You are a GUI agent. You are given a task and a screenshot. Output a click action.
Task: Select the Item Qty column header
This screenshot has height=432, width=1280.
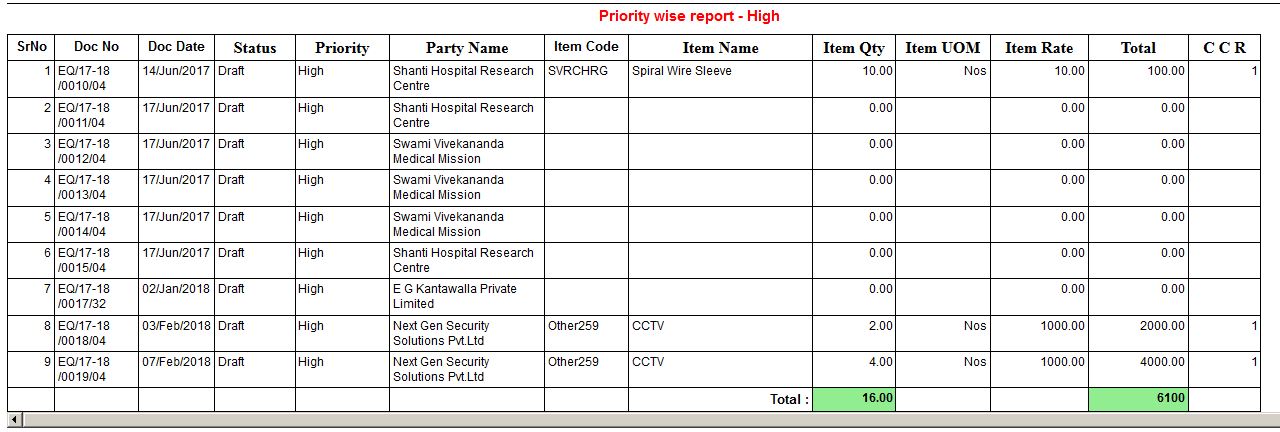[x=854, y=48]
